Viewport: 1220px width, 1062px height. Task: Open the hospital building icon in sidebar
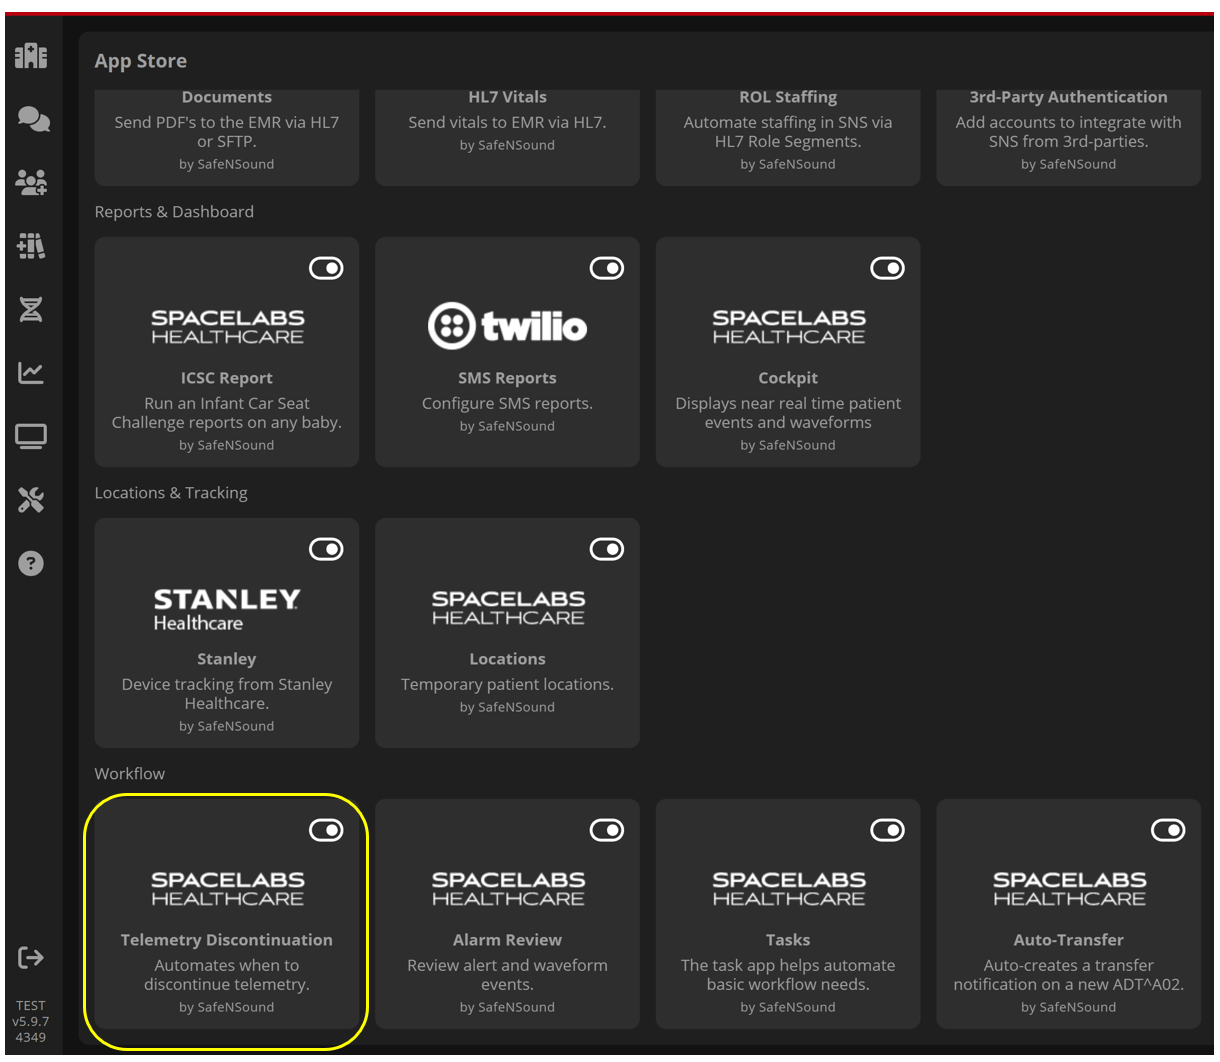click(x=31, y=56)
